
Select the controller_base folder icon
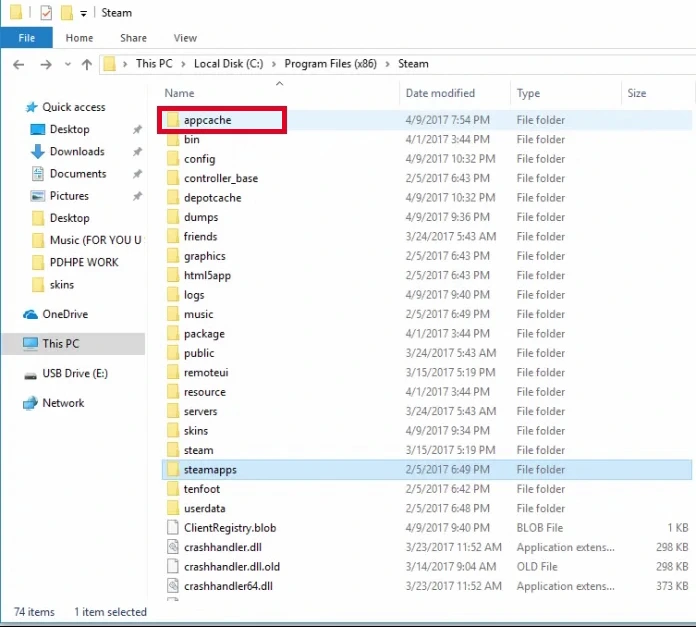coord(173,178)
